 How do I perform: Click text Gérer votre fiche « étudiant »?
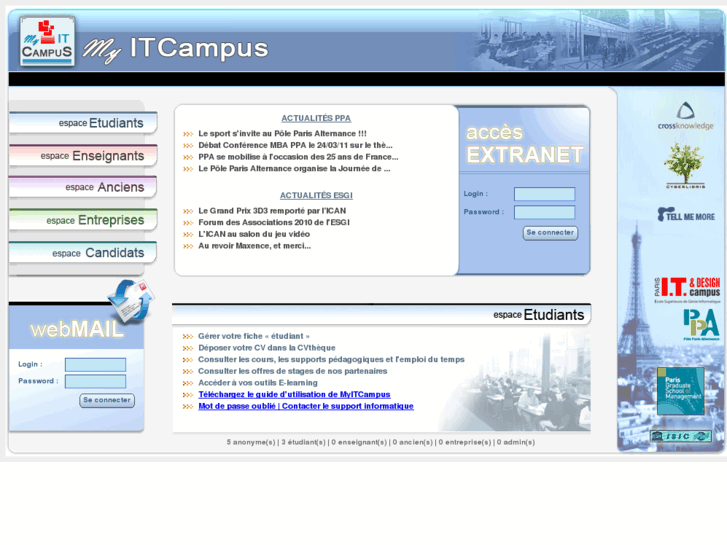pyautogui.click(x=254, y=336)
